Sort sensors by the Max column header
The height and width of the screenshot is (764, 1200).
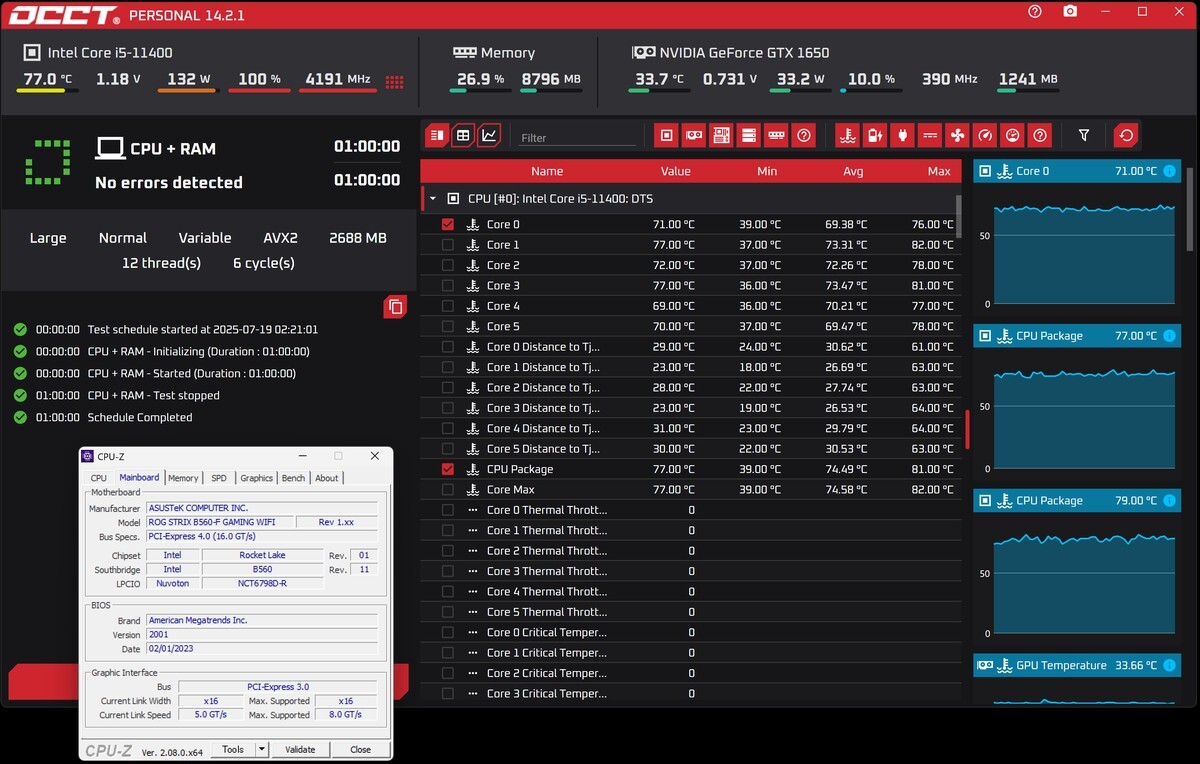(x=939, y=171)
